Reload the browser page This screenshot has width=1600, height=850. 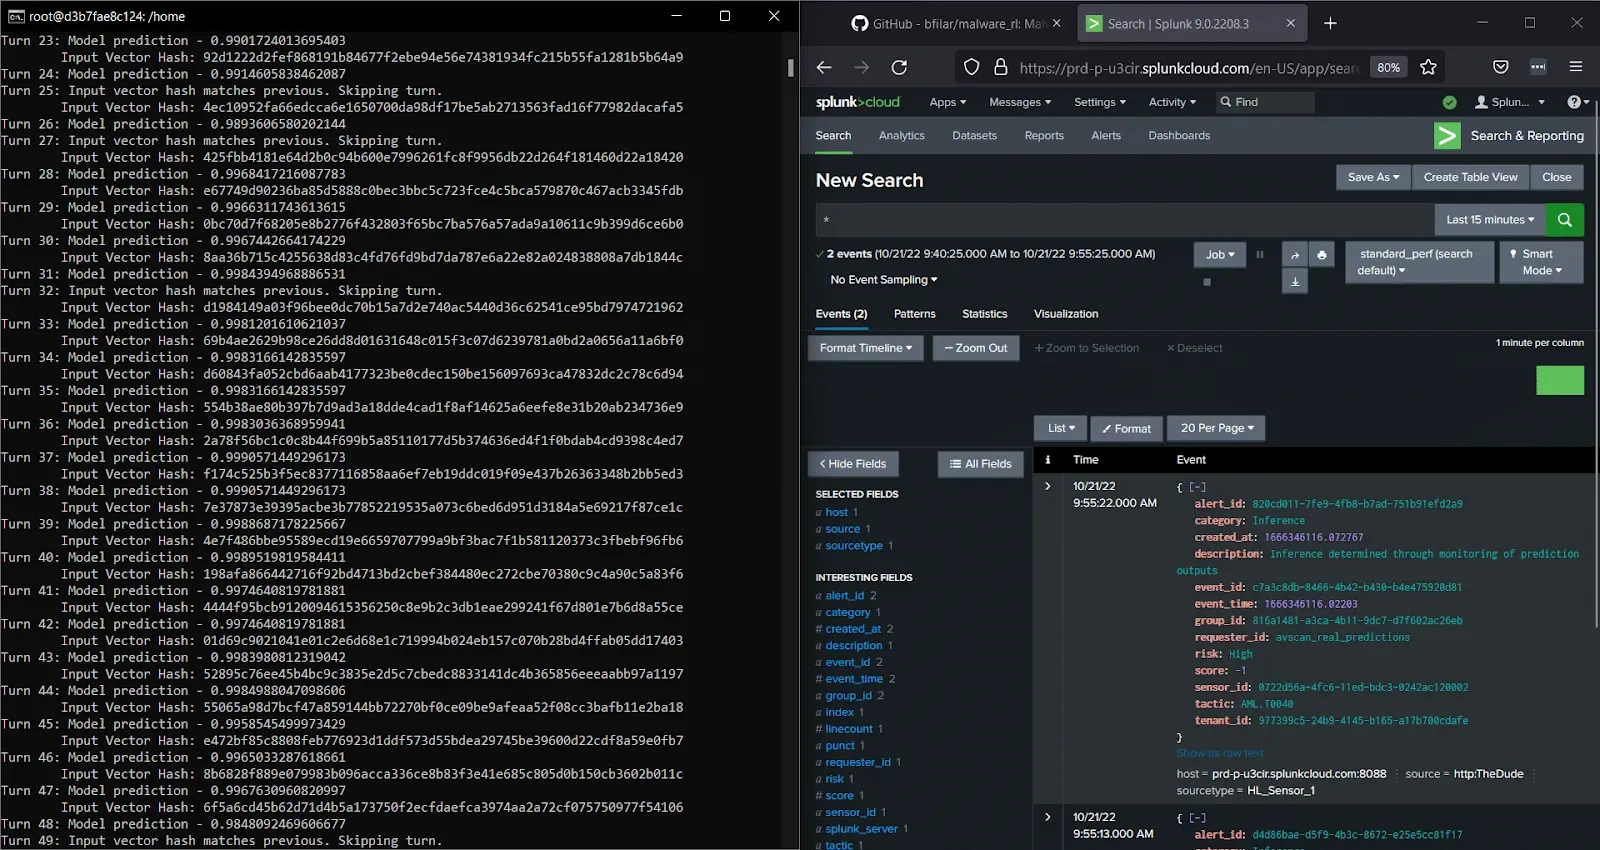tap(899, 67)
